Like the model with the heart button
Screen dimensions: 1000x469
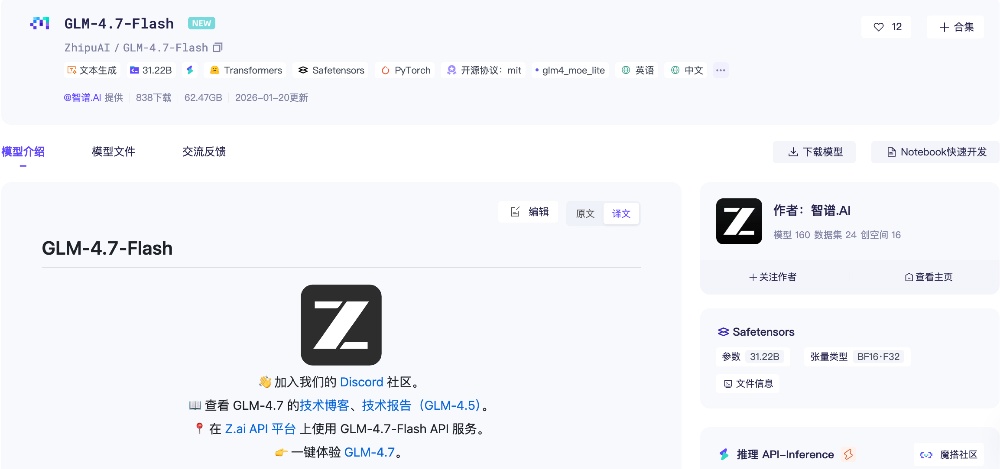(x=886, y=27)
